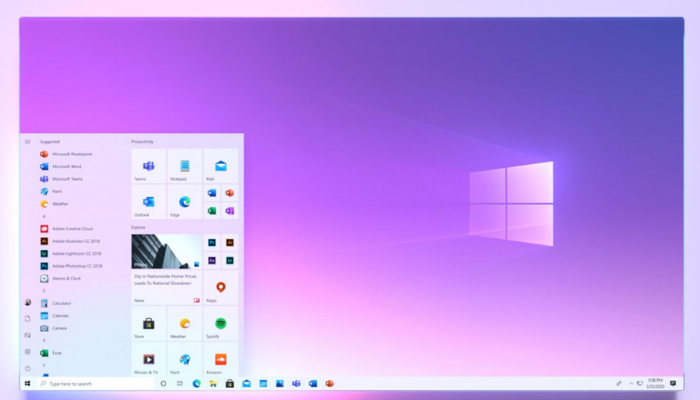Open Microsoft Powerpoint from the Suggested list
Screen dimensions: 700x400
tap(66, 154)
